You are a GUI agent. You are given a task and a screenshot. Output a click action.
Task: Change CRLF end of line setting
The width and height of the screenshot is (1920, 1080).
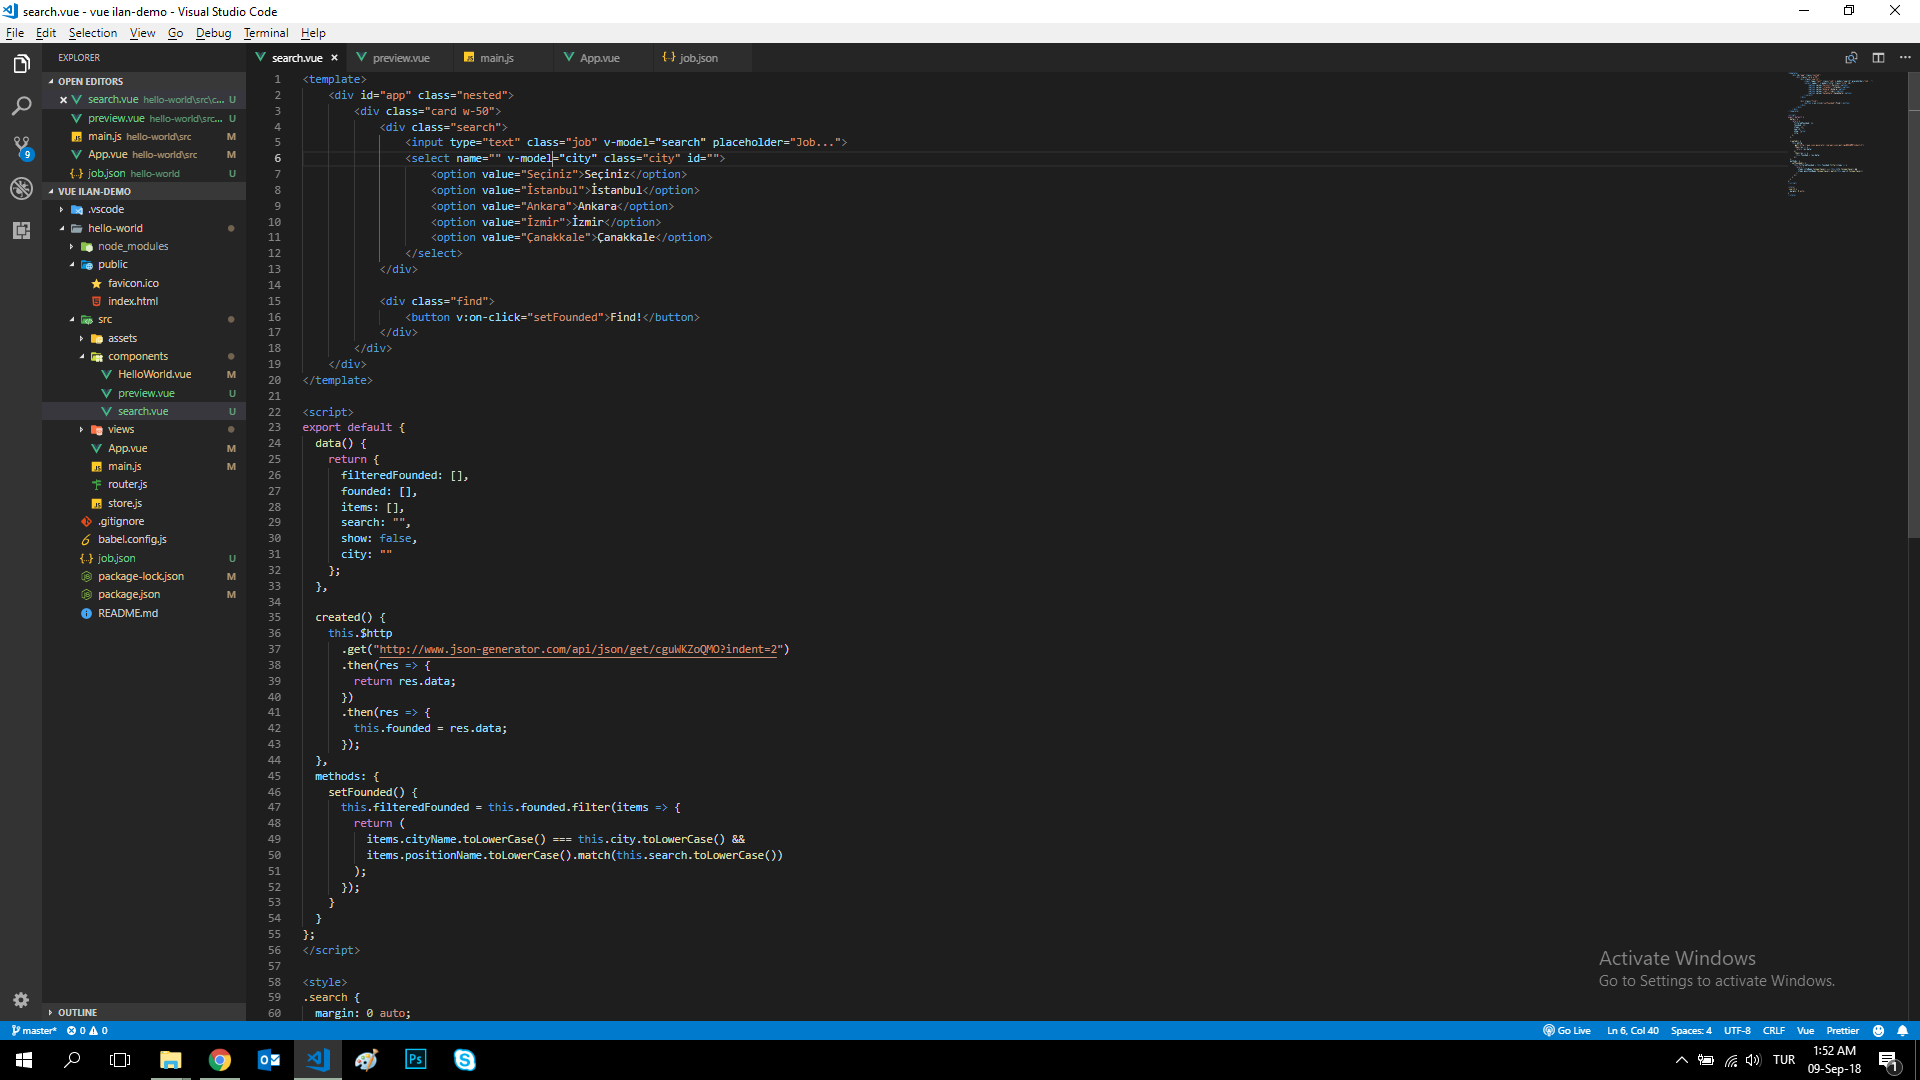(x=1773, y=1031)
